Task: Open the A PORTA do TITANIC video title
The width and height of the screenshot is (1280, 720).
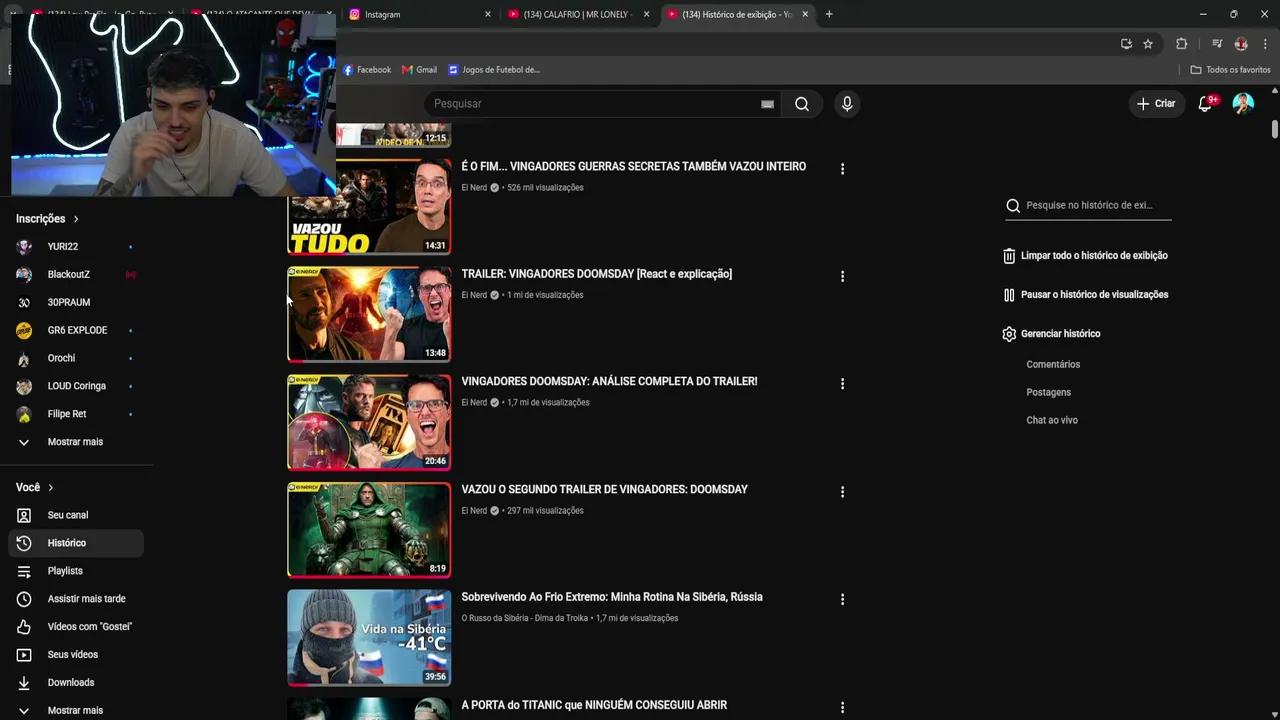Action: point(594,706)
